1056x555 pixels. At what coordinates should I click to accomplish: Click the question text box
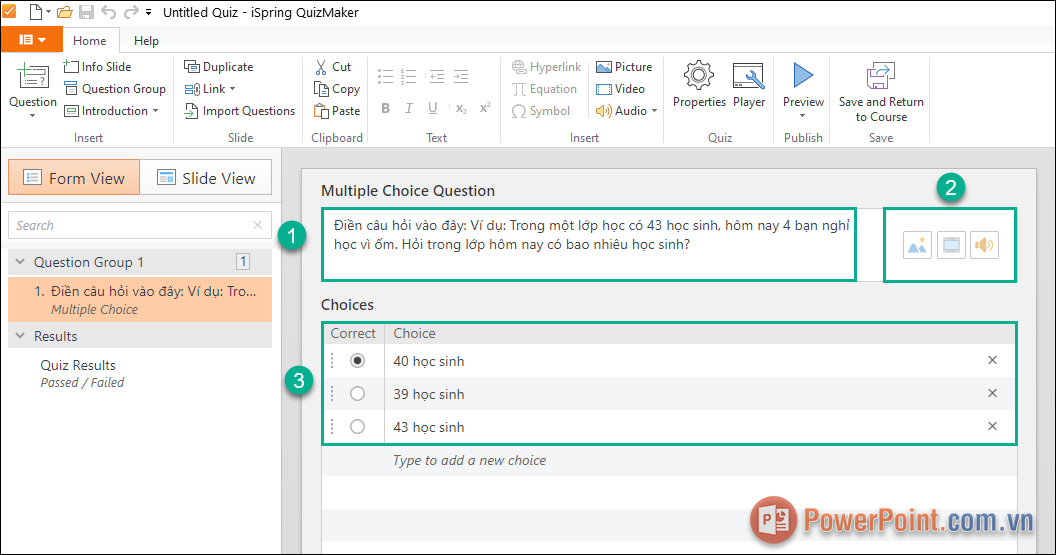[589, 244]
